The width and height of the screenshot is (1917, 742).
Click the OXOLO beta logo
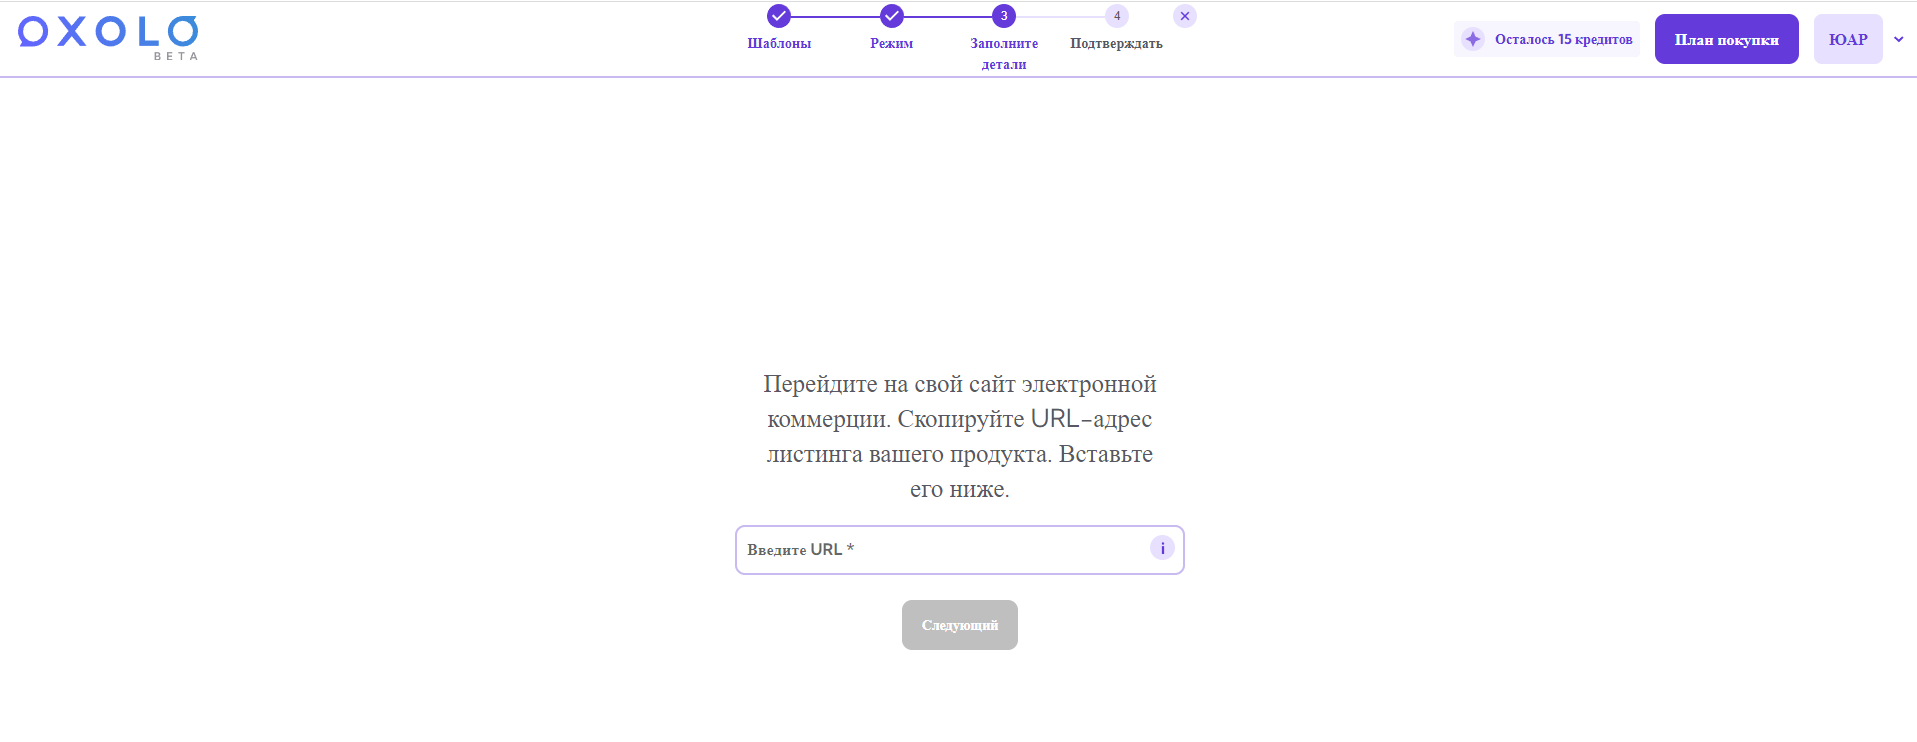tap(108, 38)
